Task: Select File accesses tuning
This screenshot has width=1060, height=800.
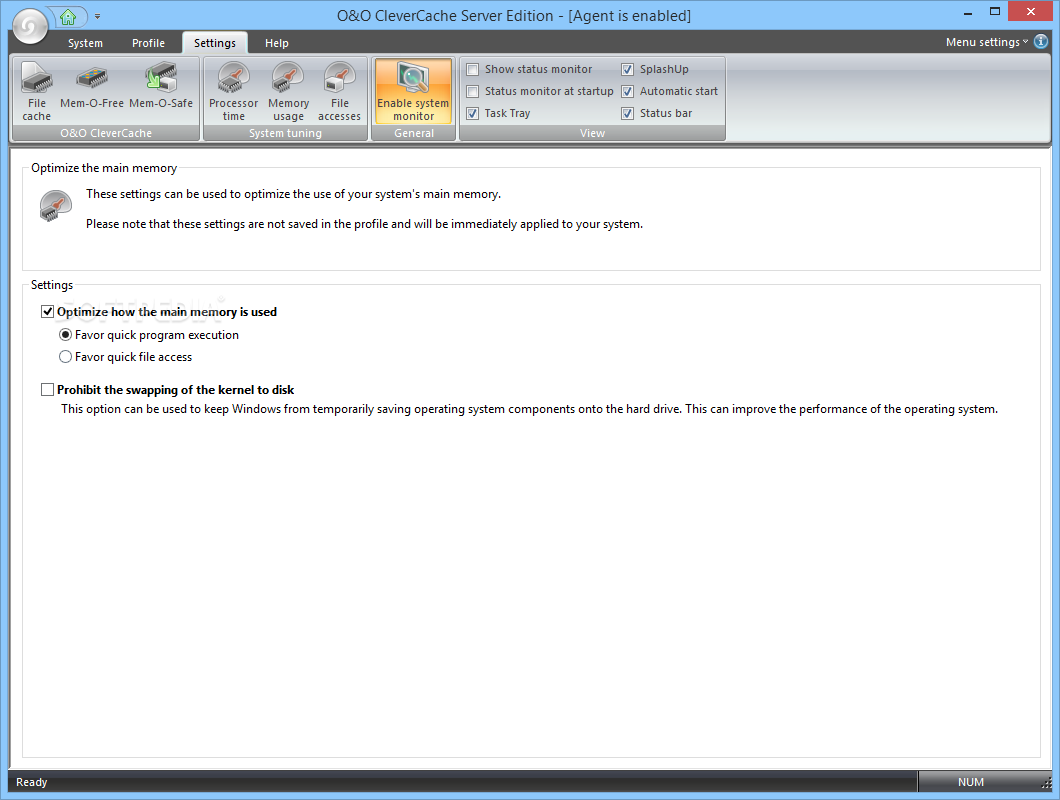Action: [339, 92]
